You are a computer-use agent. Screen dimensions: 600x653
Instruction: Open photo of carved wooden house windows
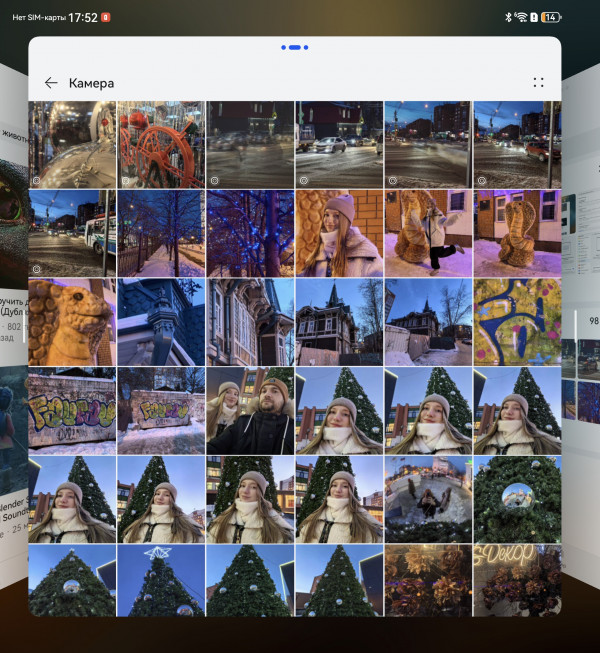click(x=250, y=322)
